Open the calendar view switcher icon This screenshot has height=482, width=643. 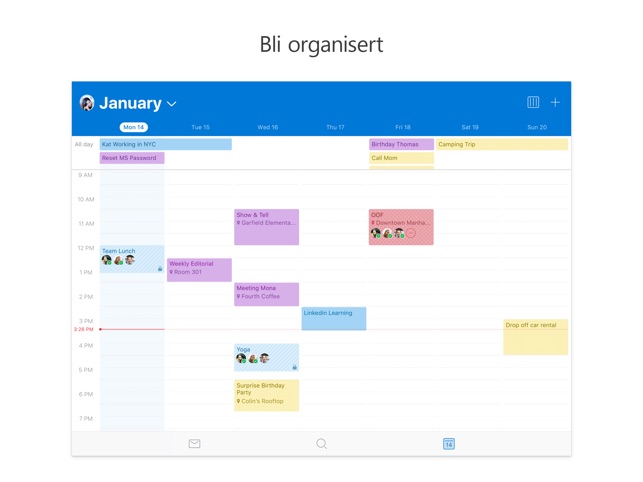tap(533, 102)
